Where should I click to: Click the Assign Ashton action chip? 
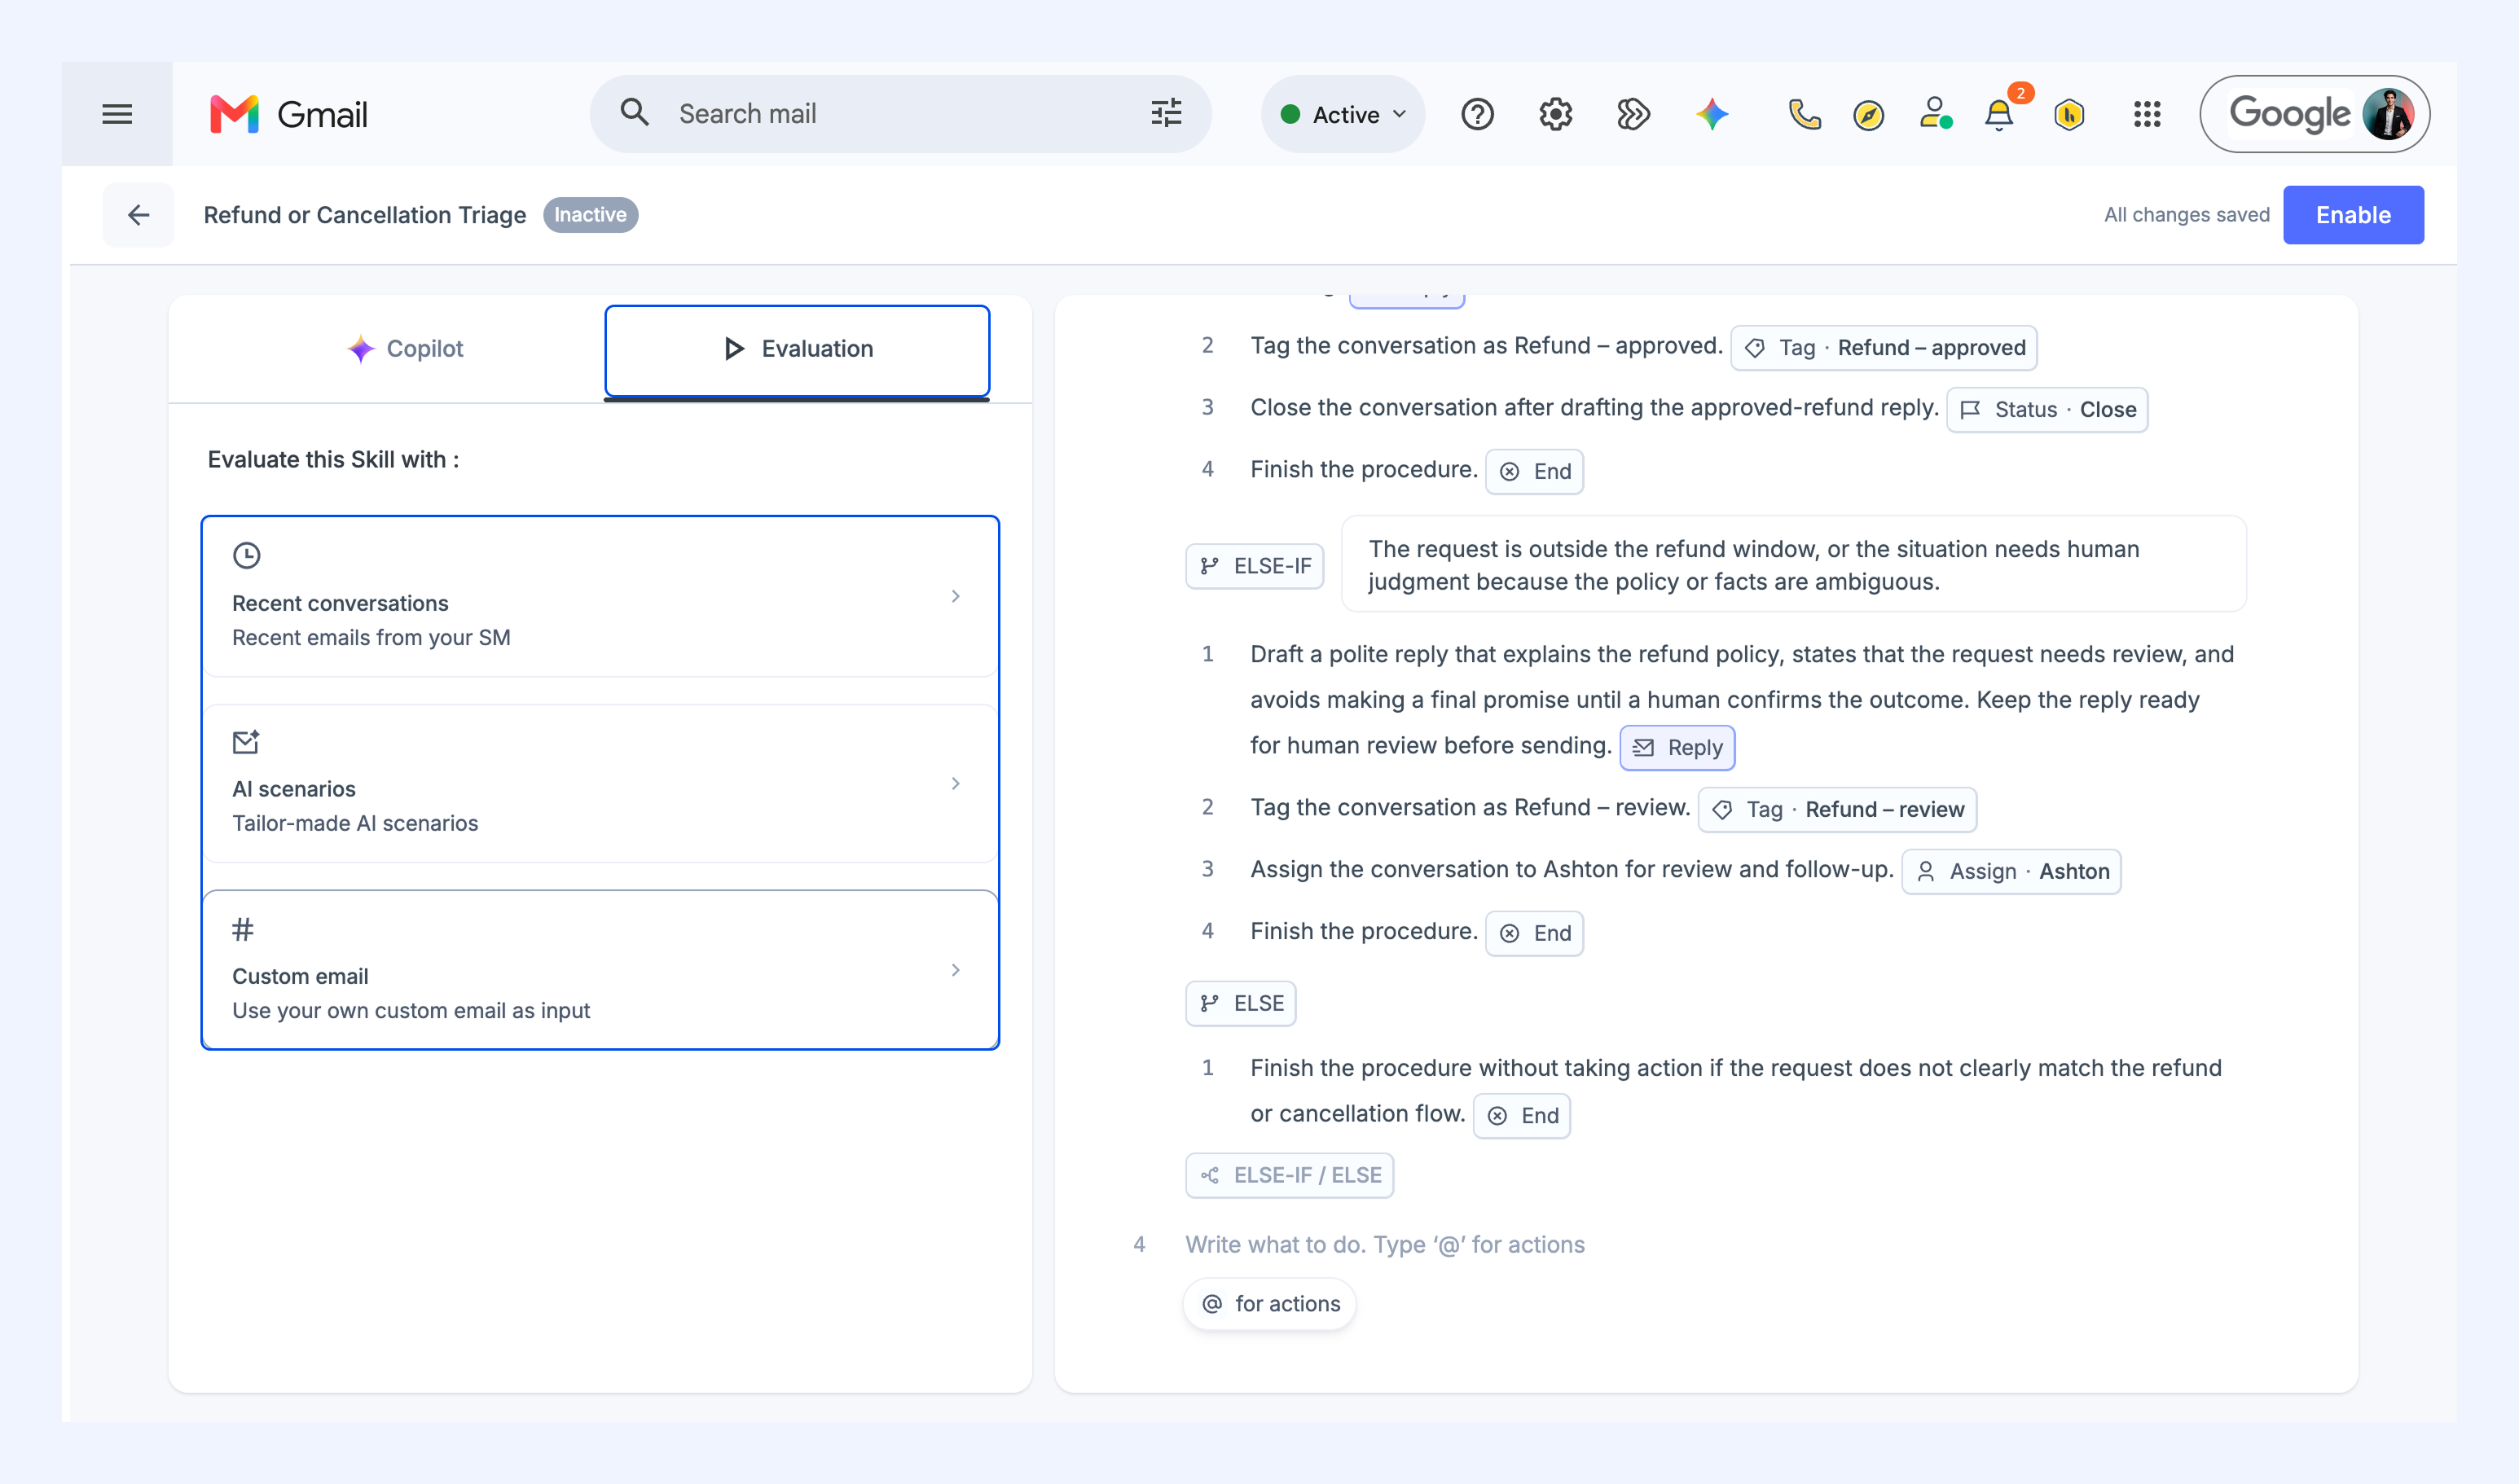(x=2011, y=871)
